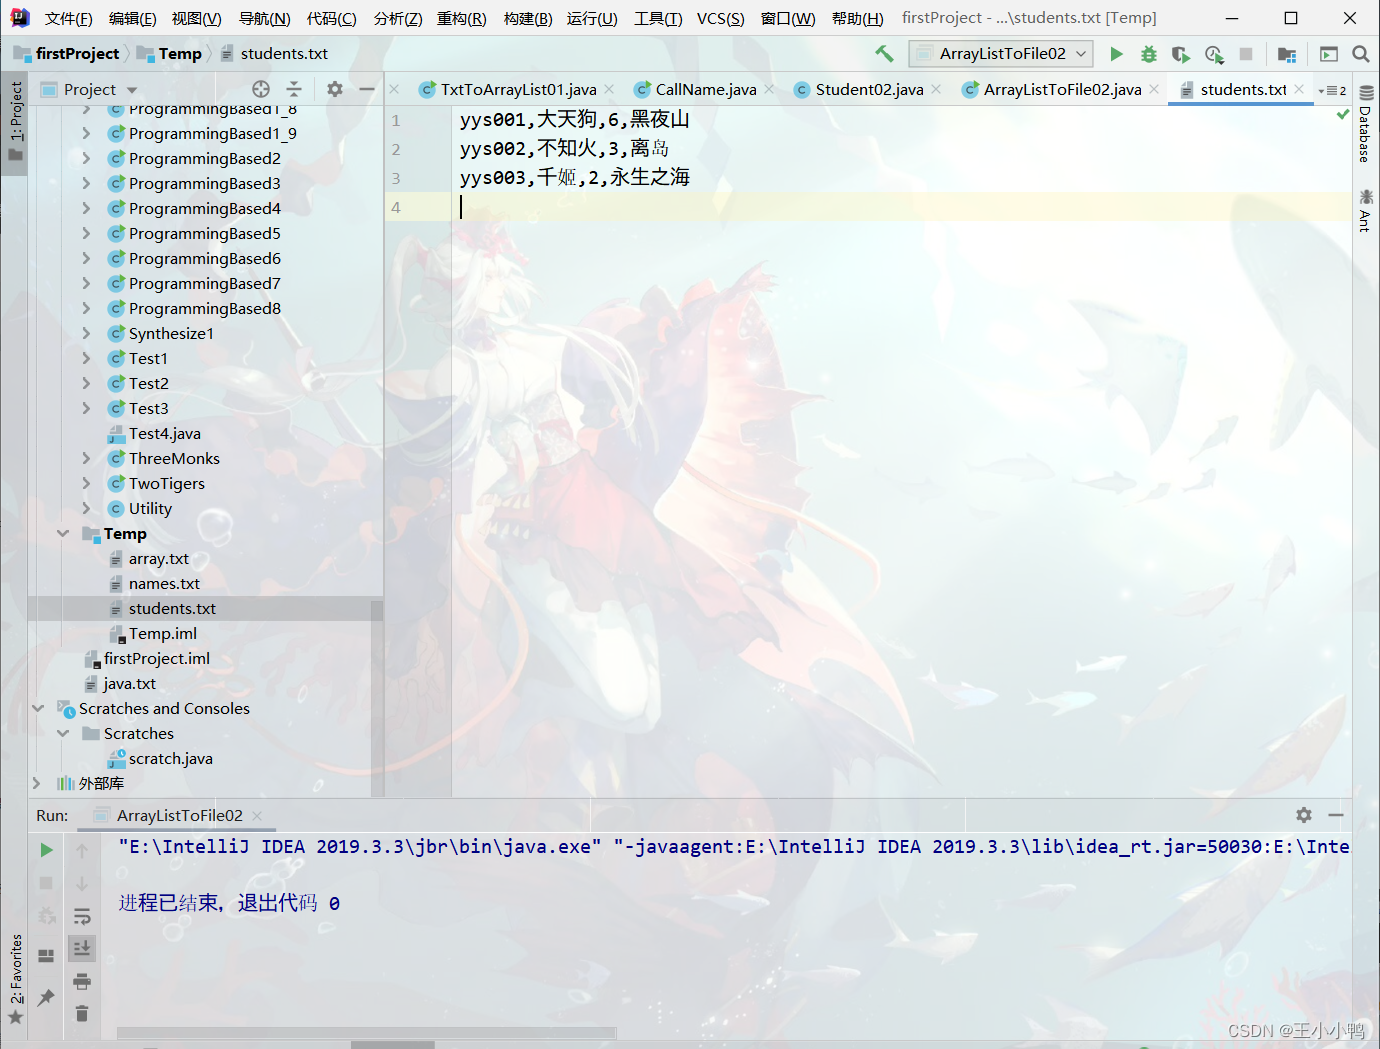Click the Build project hammer icon
Image resolution: width=1380 pixels, height=1049 pixels.
[x=884, y=54]
